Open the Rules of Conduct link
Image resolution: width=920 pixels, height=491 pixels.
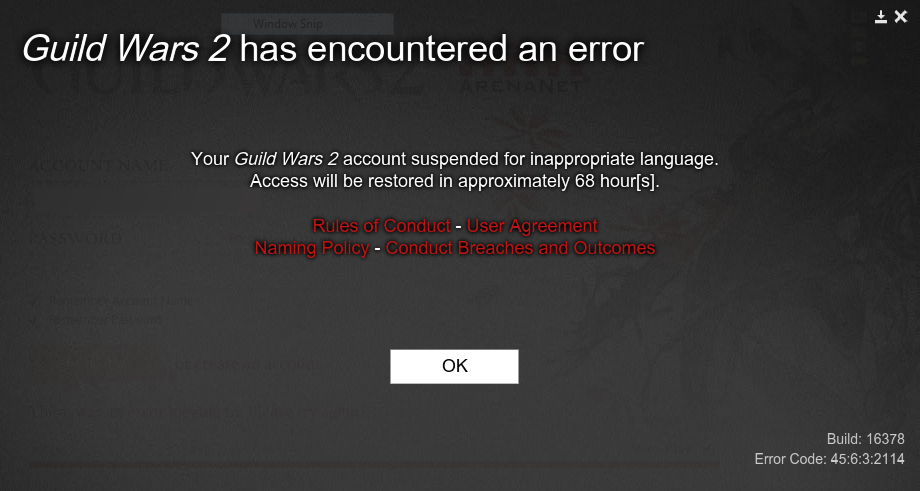coord(381,226)
